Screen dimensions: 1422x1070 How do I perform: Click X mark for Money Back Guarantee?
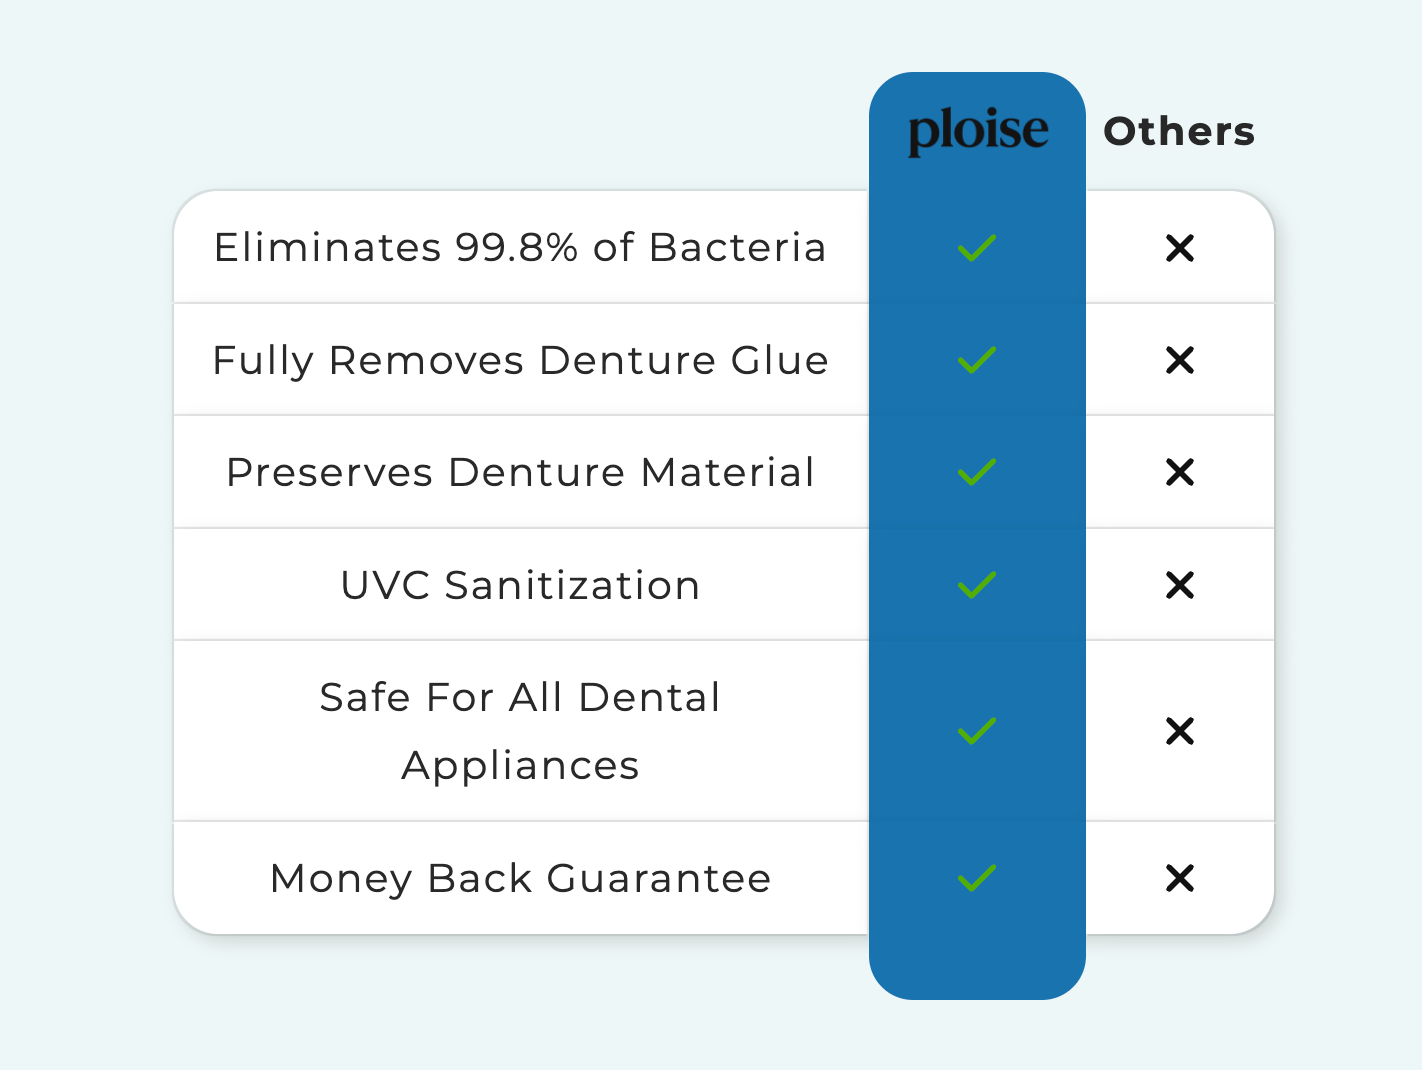pos(1180,878)
